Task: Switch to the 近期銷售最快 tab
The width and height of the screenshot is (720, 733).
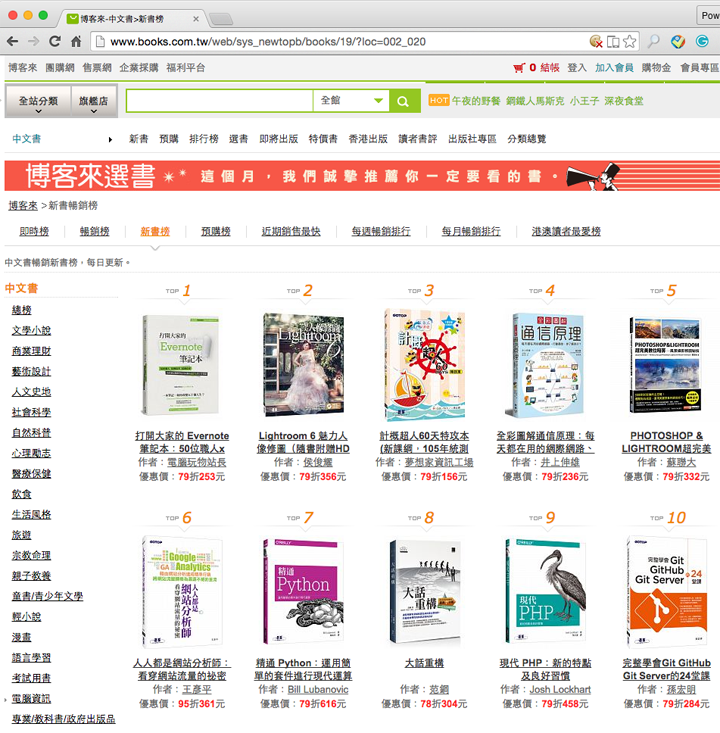Action: (291, 231)
